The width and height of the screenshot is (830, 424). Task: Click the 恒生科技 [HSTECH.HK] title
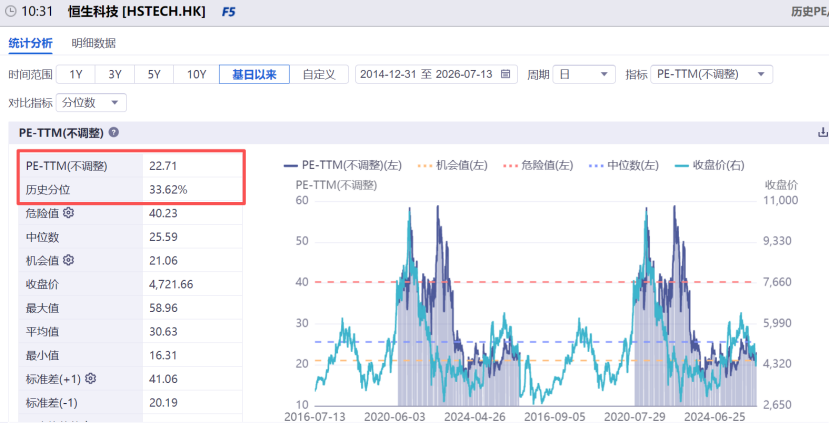[x=137, y=12]
